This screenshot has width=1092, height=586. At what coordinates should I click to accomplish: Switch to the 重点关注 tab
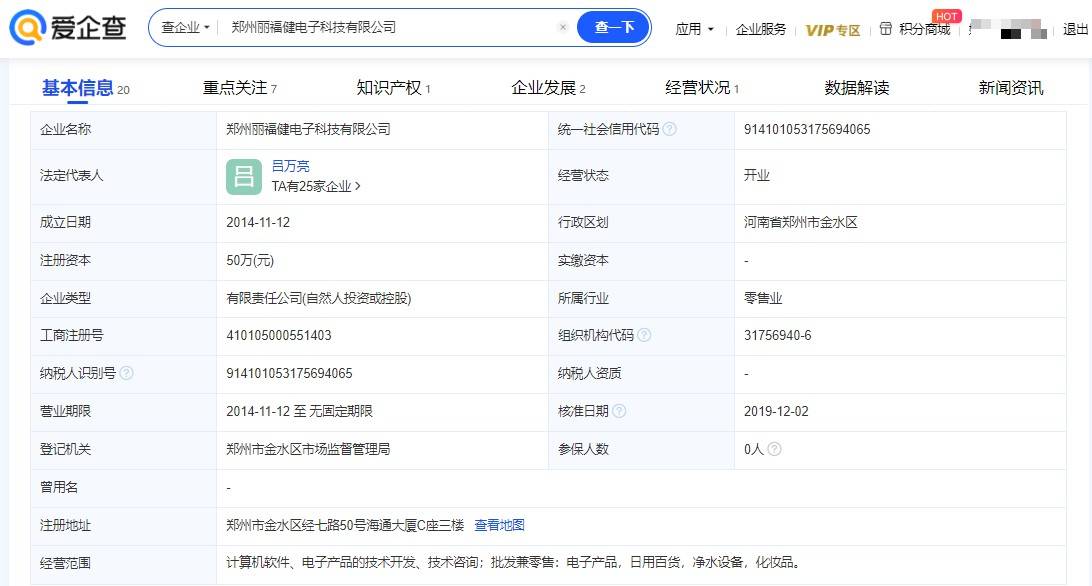tap(239, 88)
